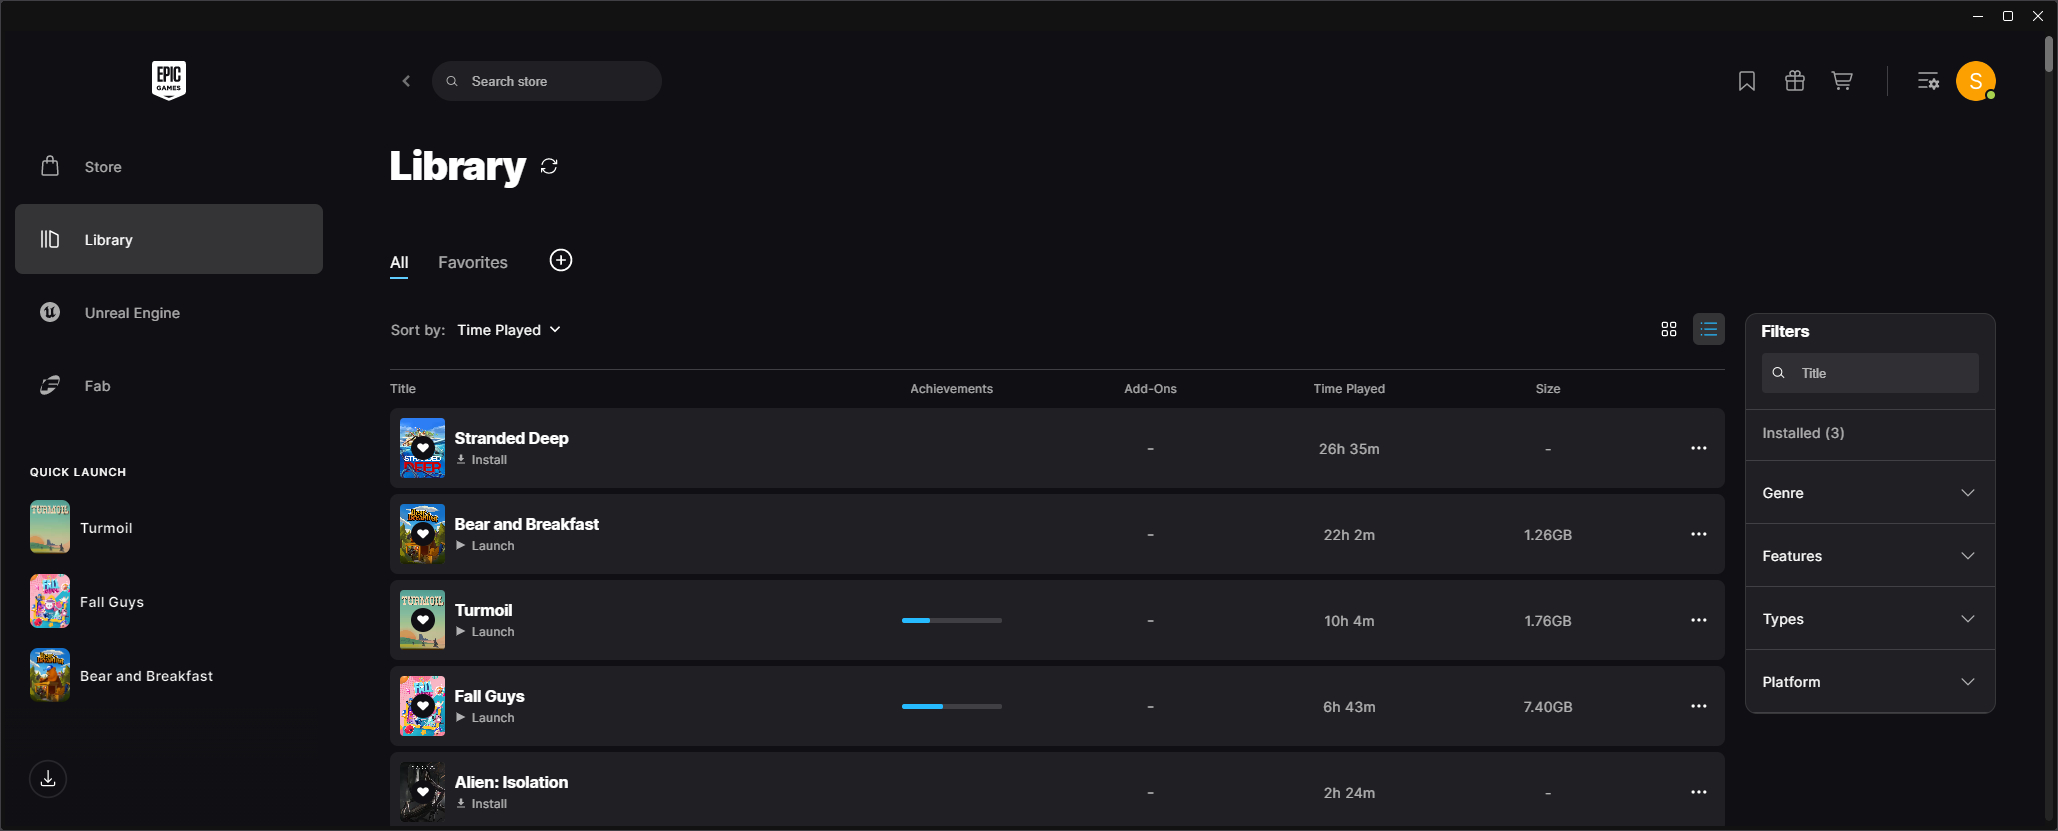Image resolution: width=2058 pixels, height=831 pixels.
Task: Click the Achievements column header
Action: click(952, 389)
